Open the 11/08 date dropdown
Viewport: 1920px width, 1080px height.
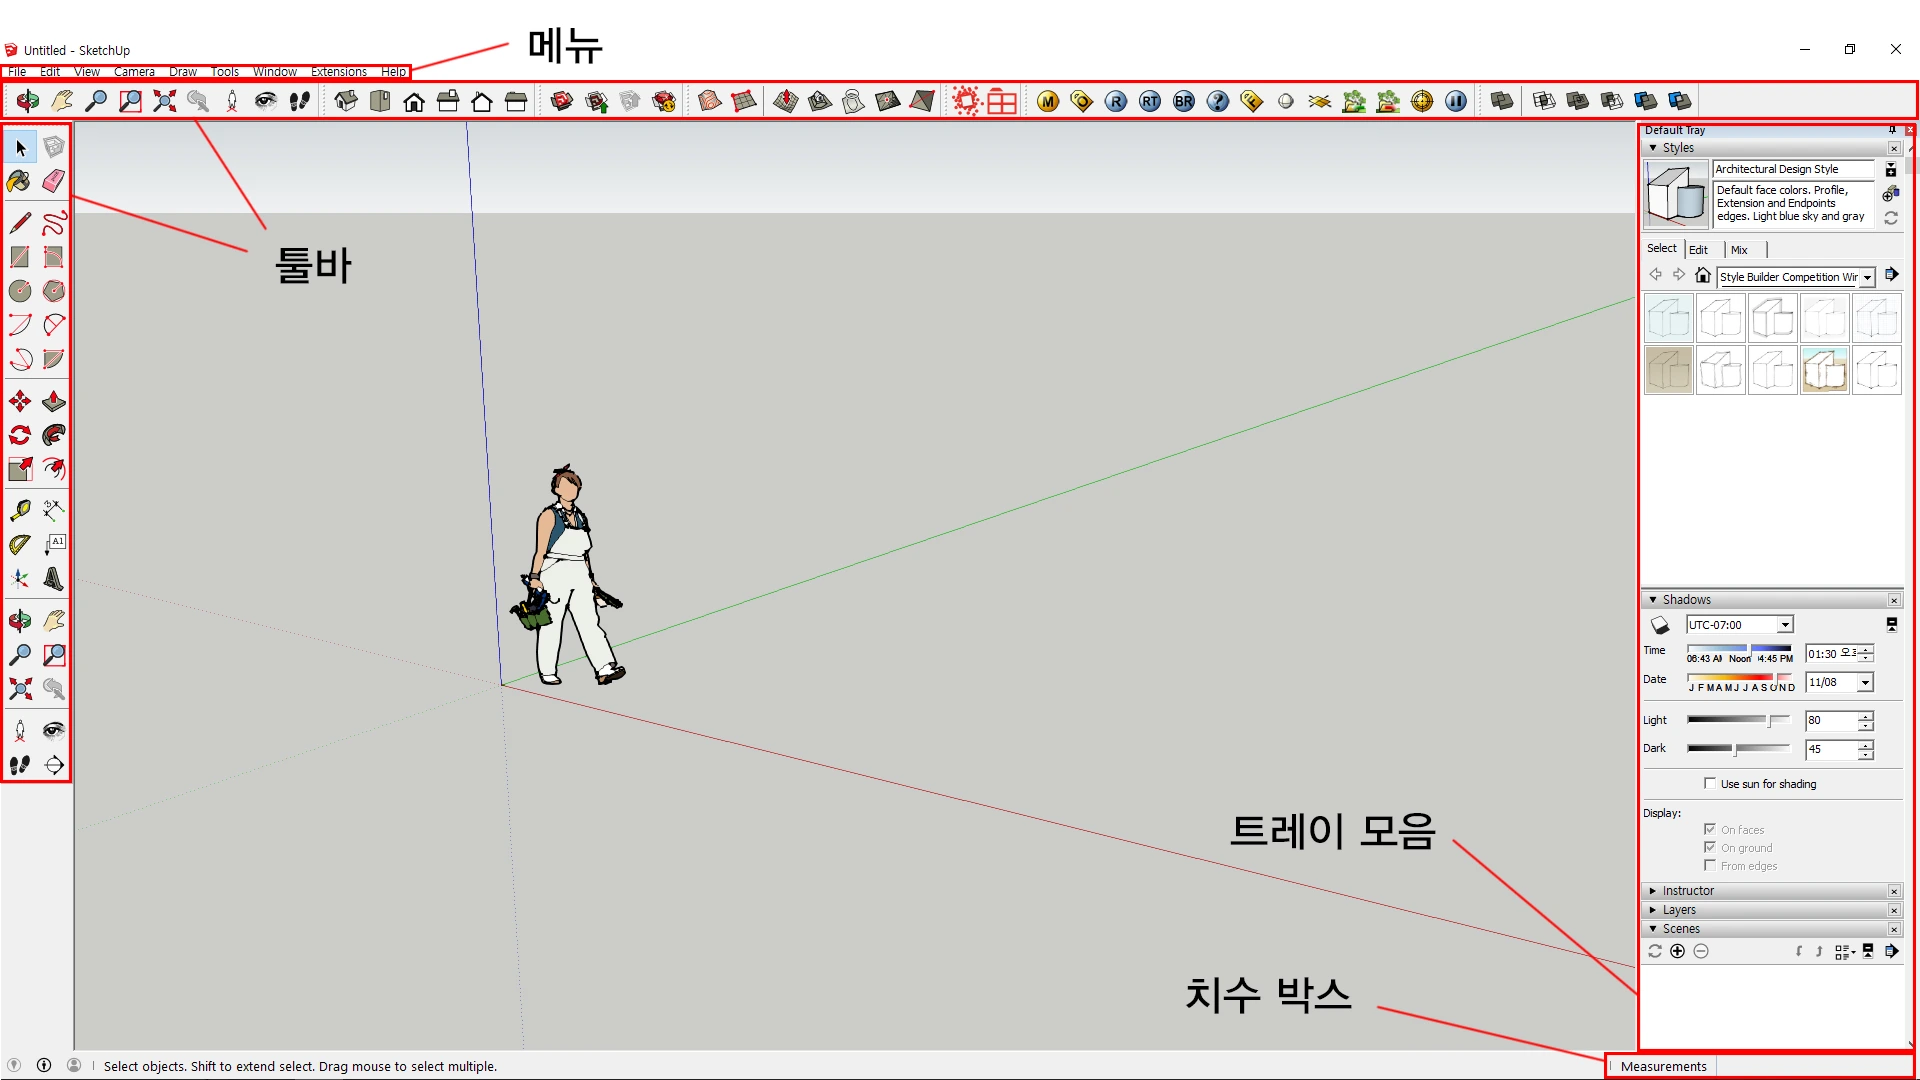(1865, 683)
